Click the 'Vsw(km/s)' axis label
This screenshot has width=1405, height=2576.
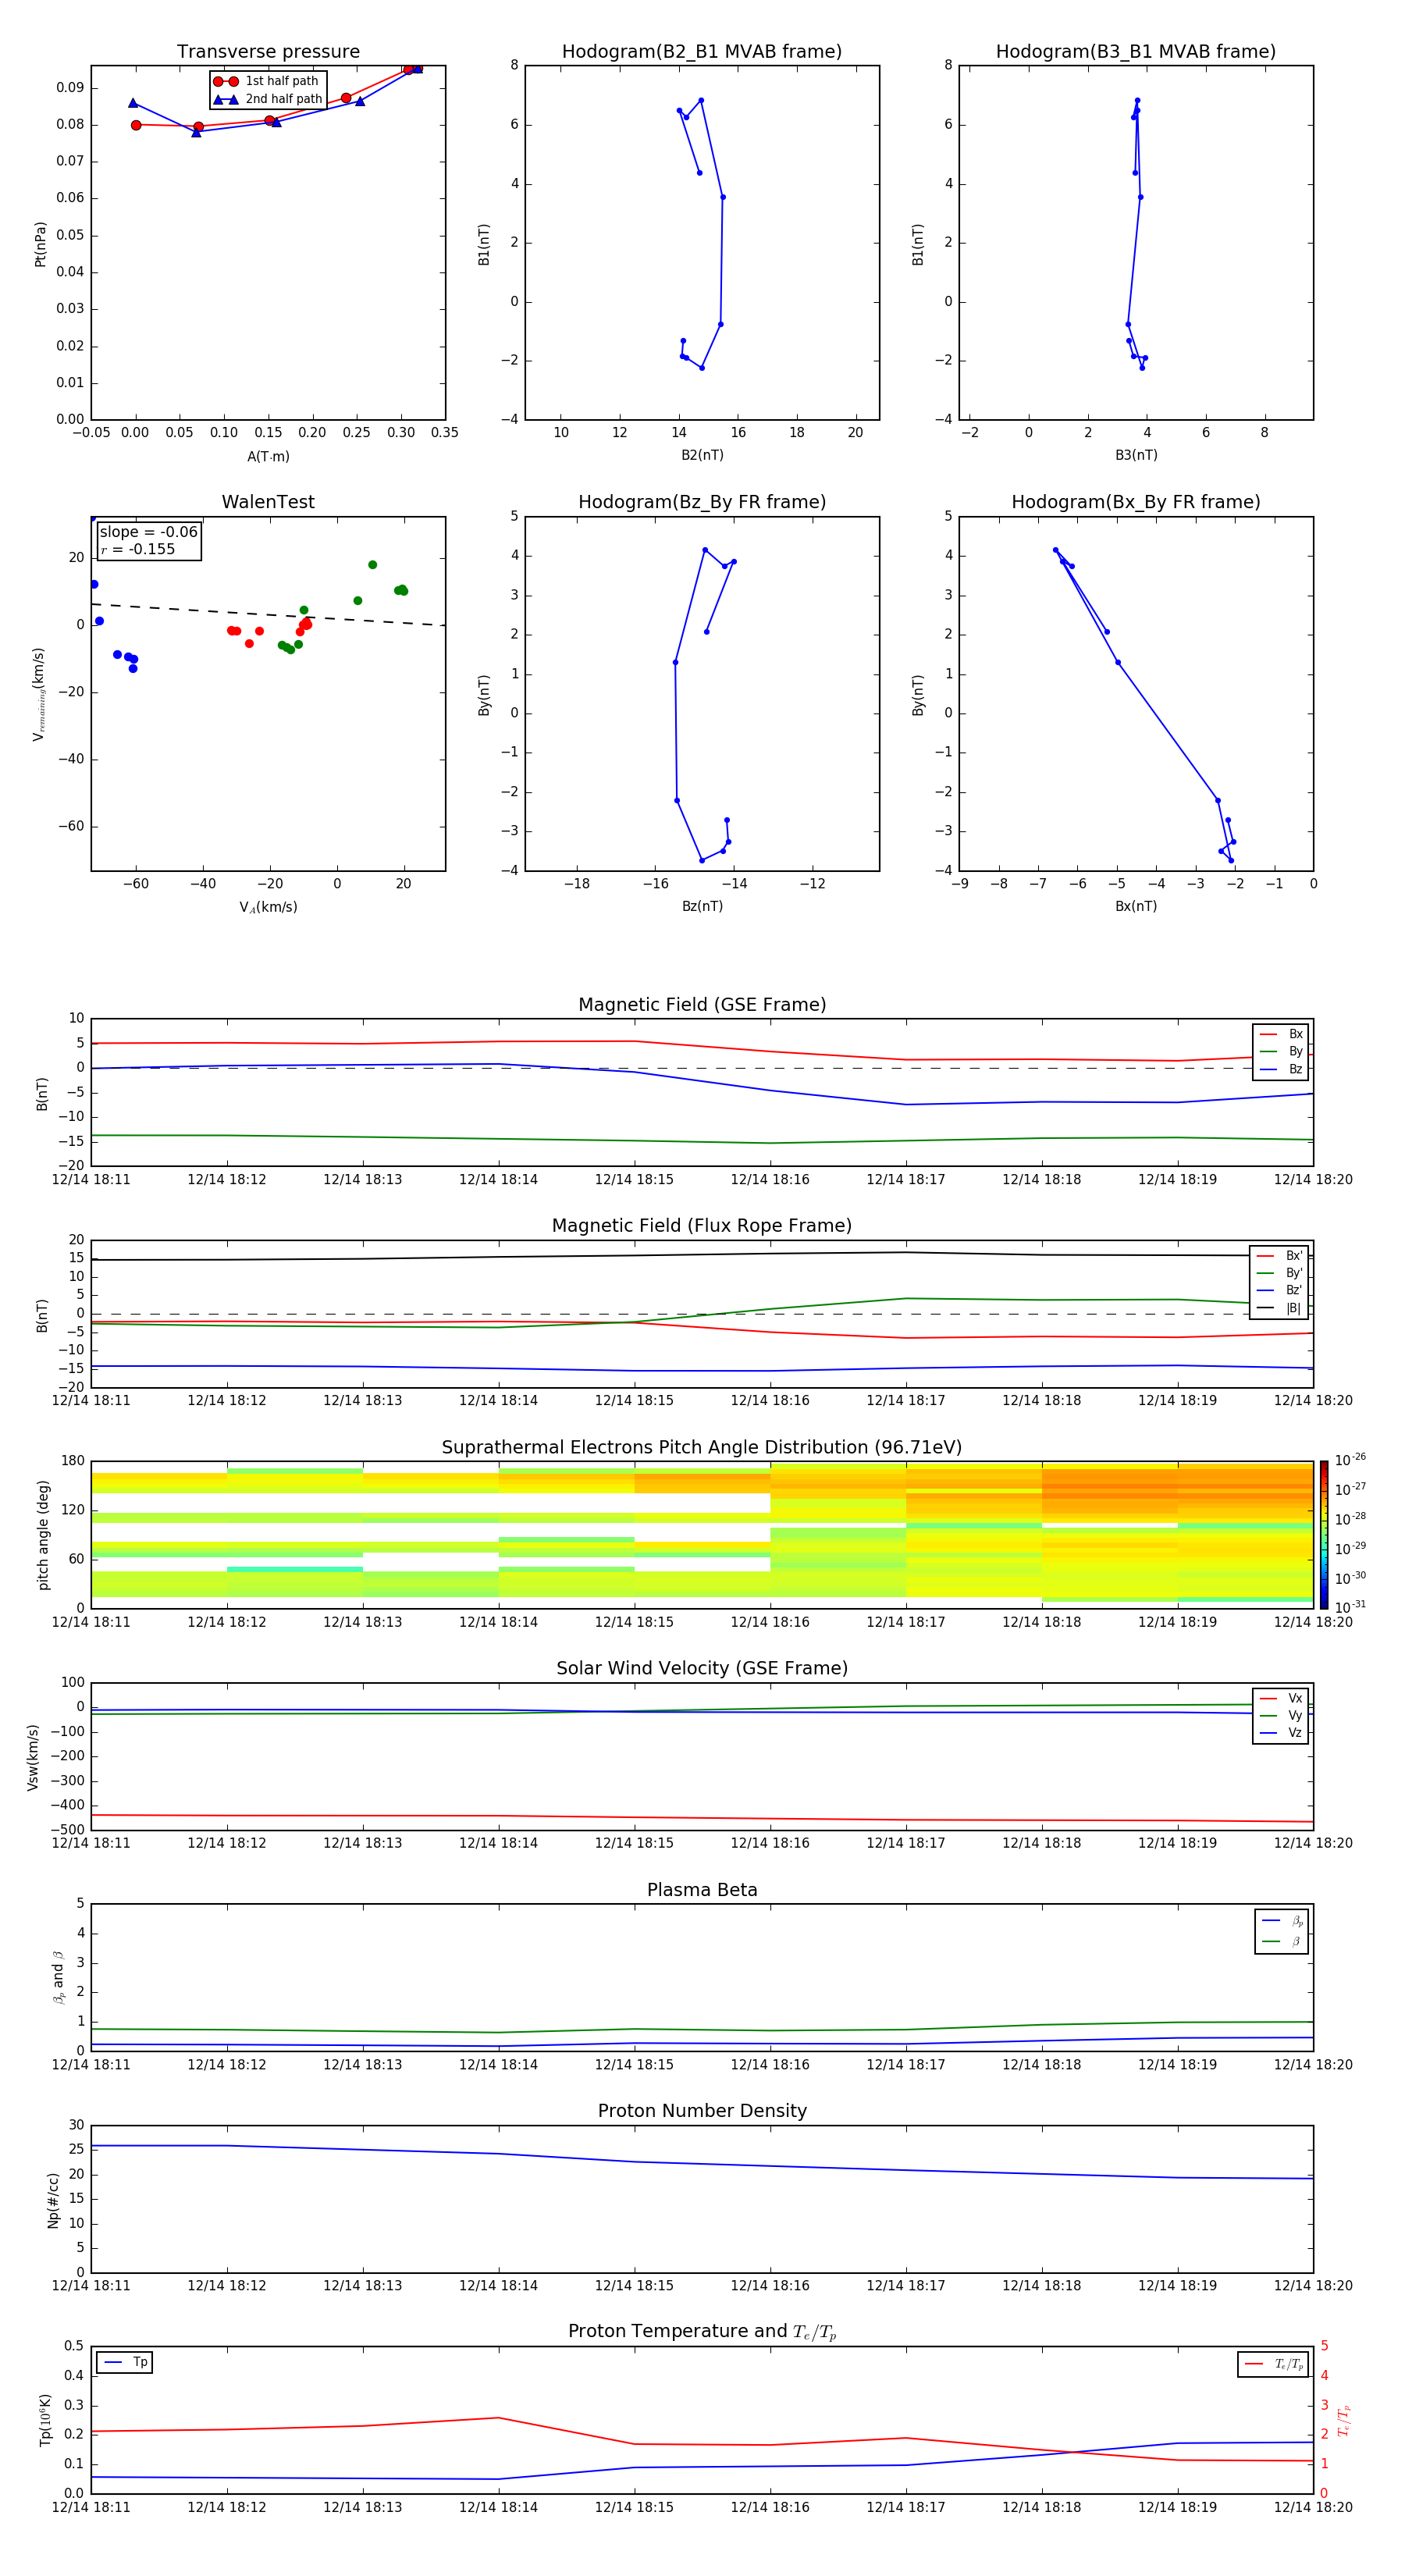click(x=33, y=1756)
